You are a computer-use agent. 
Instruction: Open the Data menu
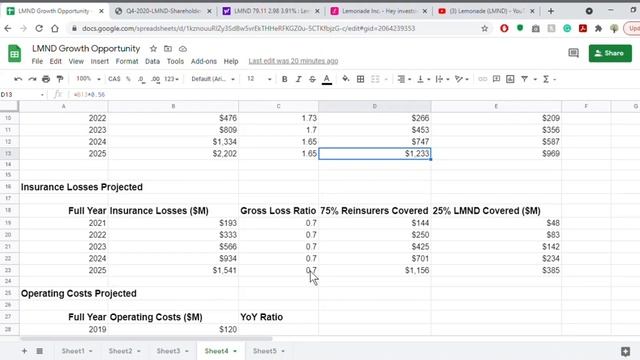click(152, 61)
